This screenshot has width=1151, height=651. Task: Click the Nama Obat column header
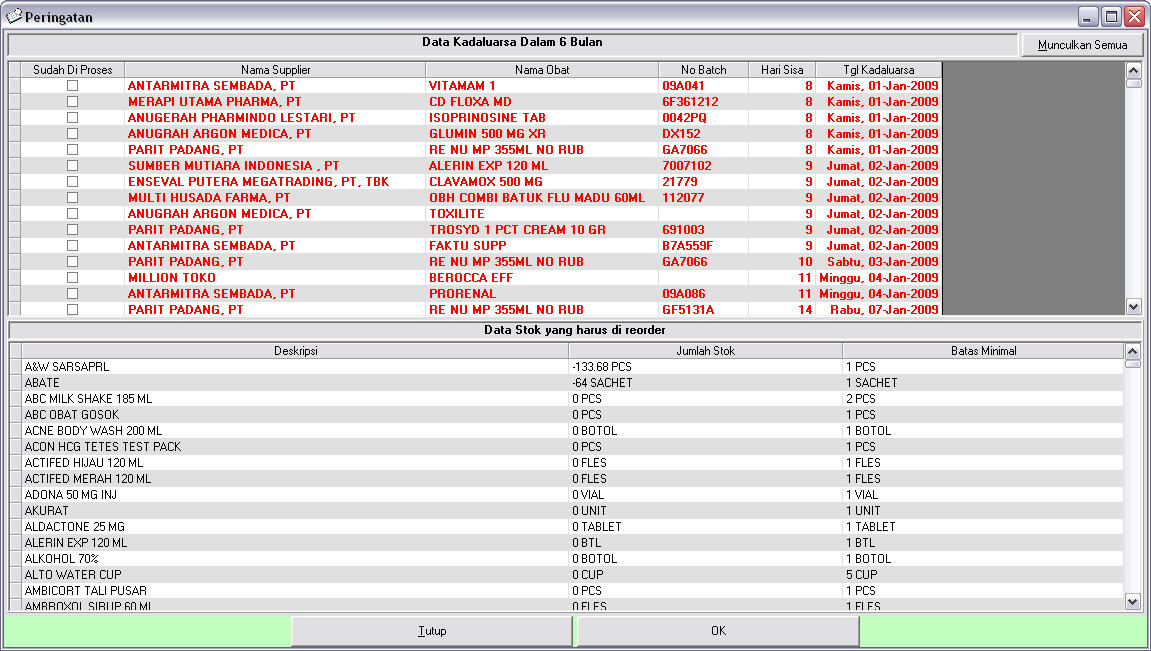542,70
